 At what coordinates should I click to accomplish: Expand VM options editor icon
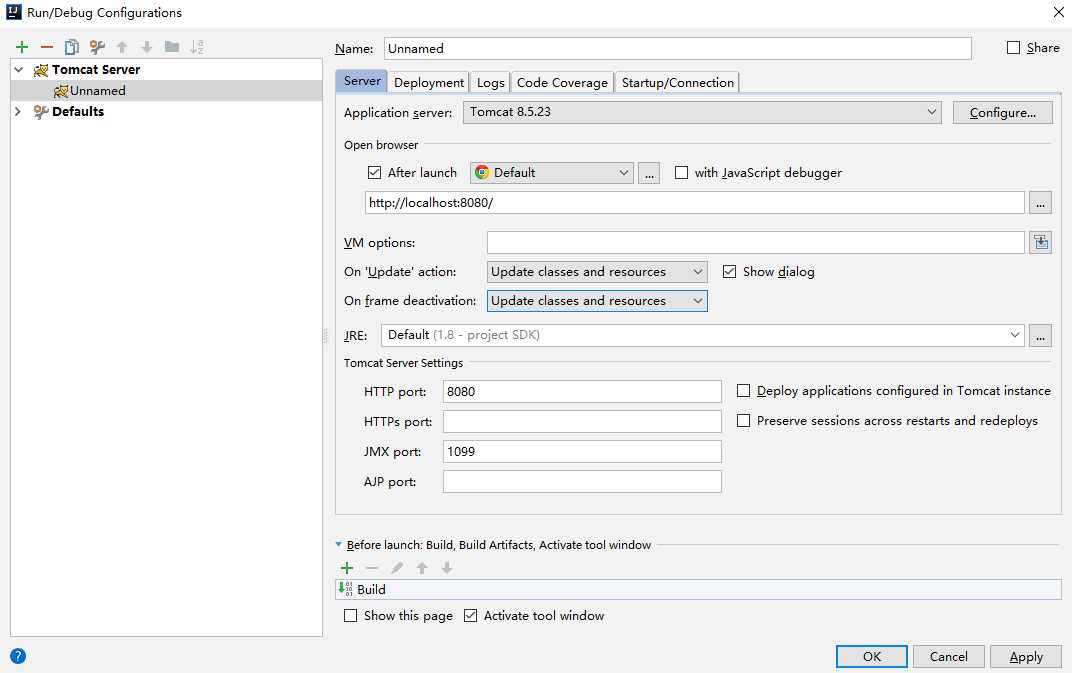pos(1041,242)
